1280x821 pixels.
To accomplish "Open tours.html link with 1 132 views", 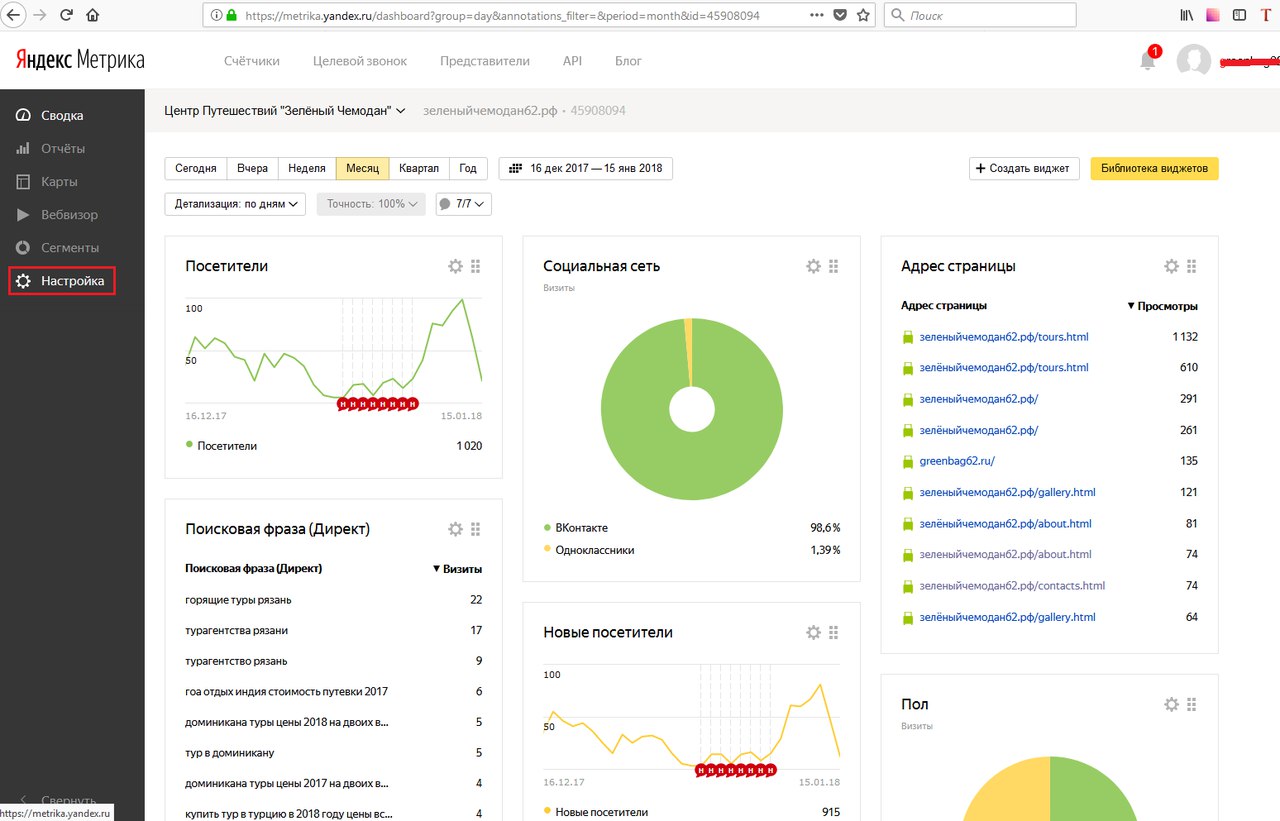I will coord(1003,337).
